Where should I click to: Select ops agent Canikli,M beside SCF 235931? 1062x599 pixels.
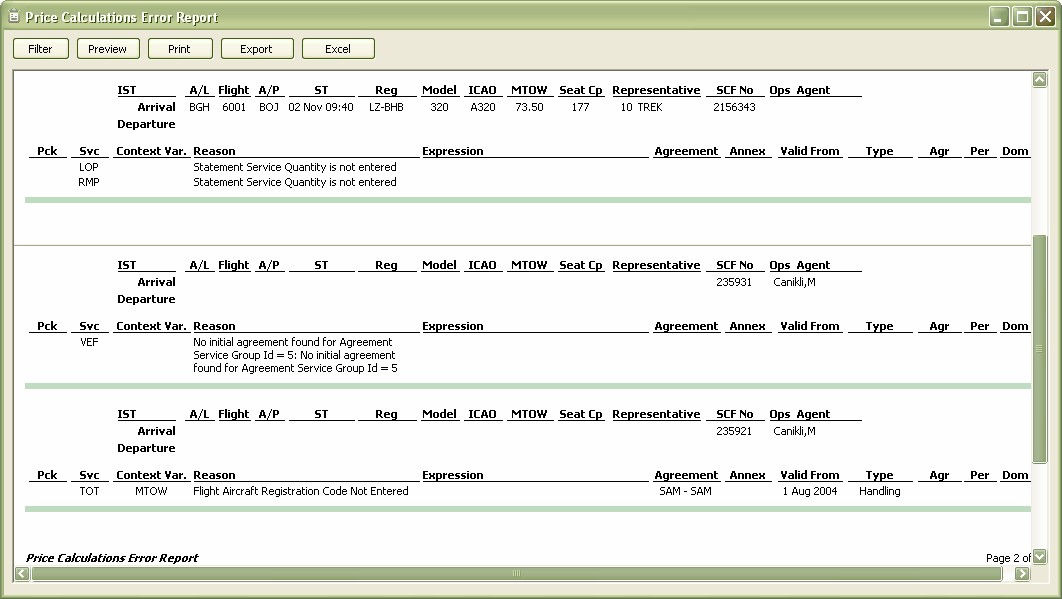794,282
